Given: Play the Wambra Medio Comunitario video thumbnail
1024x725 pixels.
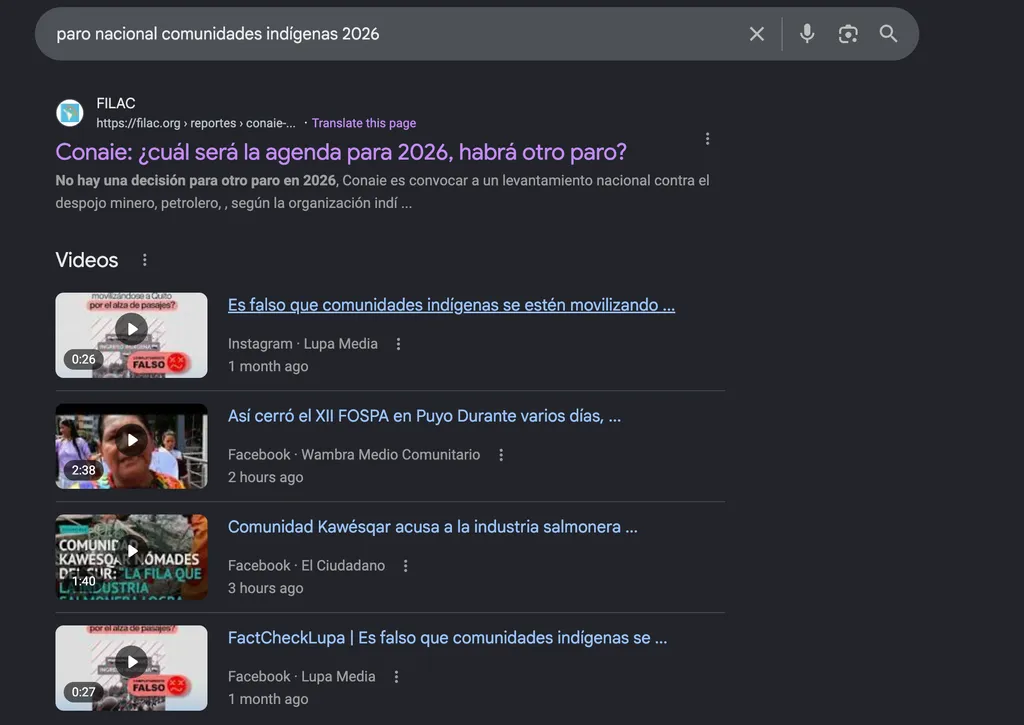Looking at the screenshot, I should coord(131,446).
